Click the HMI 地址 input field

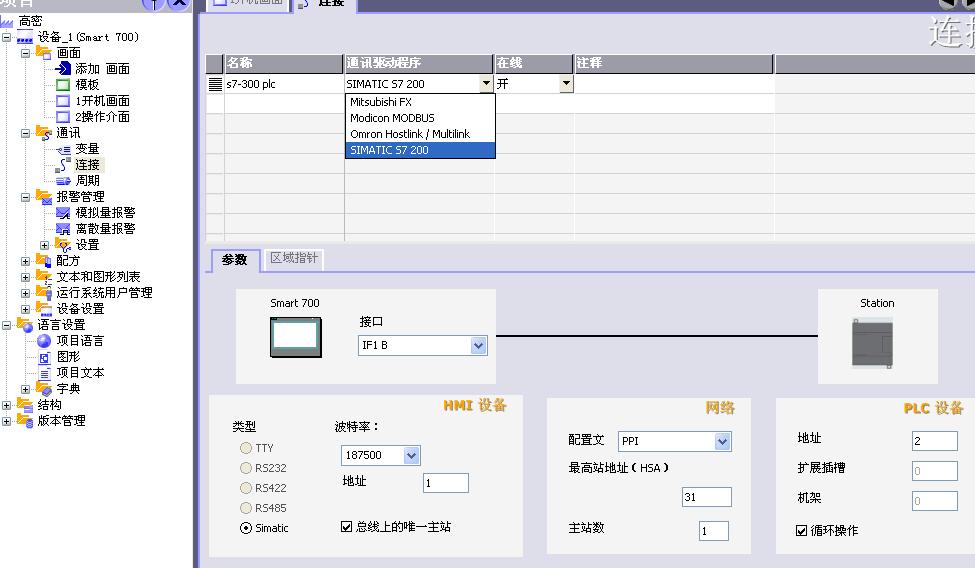[x=446, y=483]
